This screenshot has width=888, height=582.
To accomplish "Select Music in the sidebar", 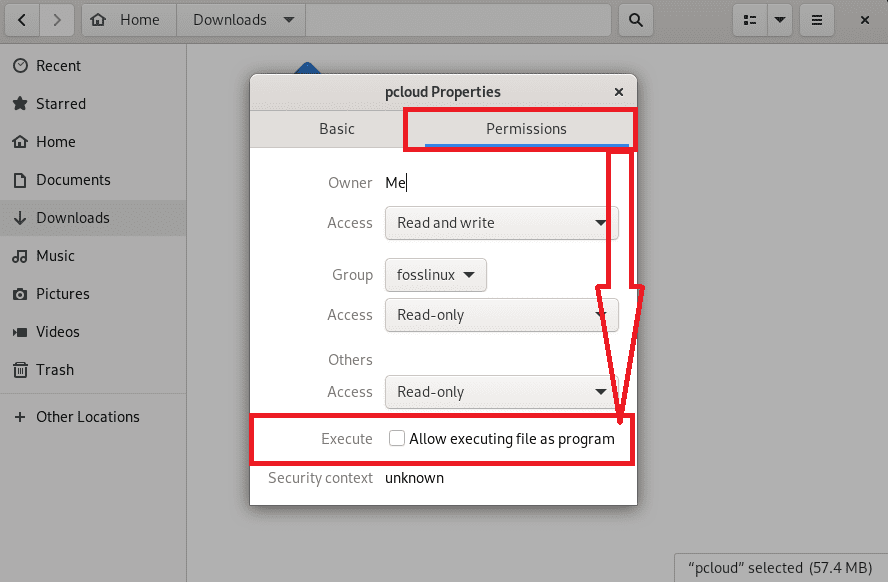I will [93, 256].
